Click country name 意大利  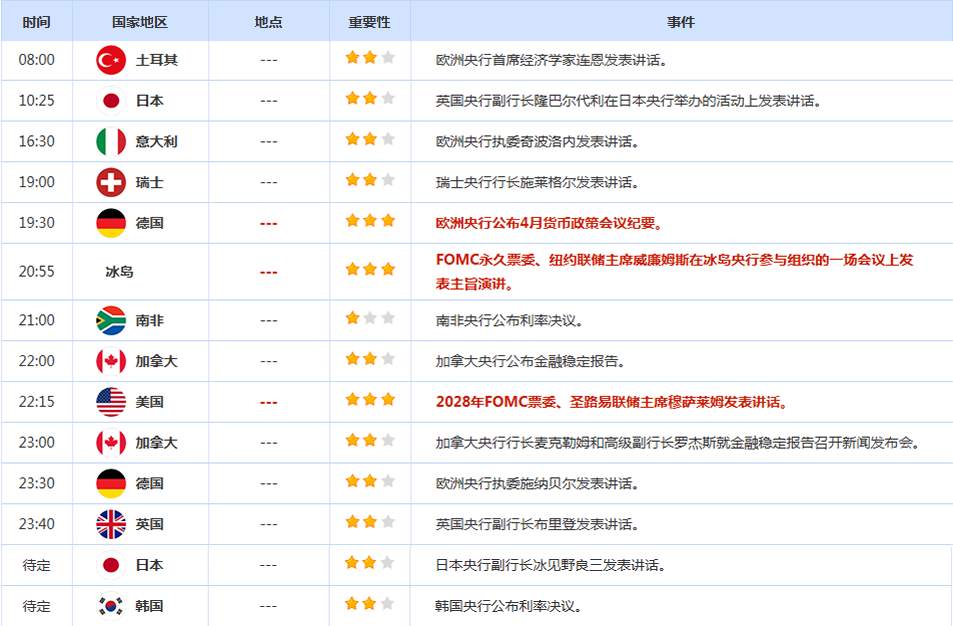coord(157,141)
